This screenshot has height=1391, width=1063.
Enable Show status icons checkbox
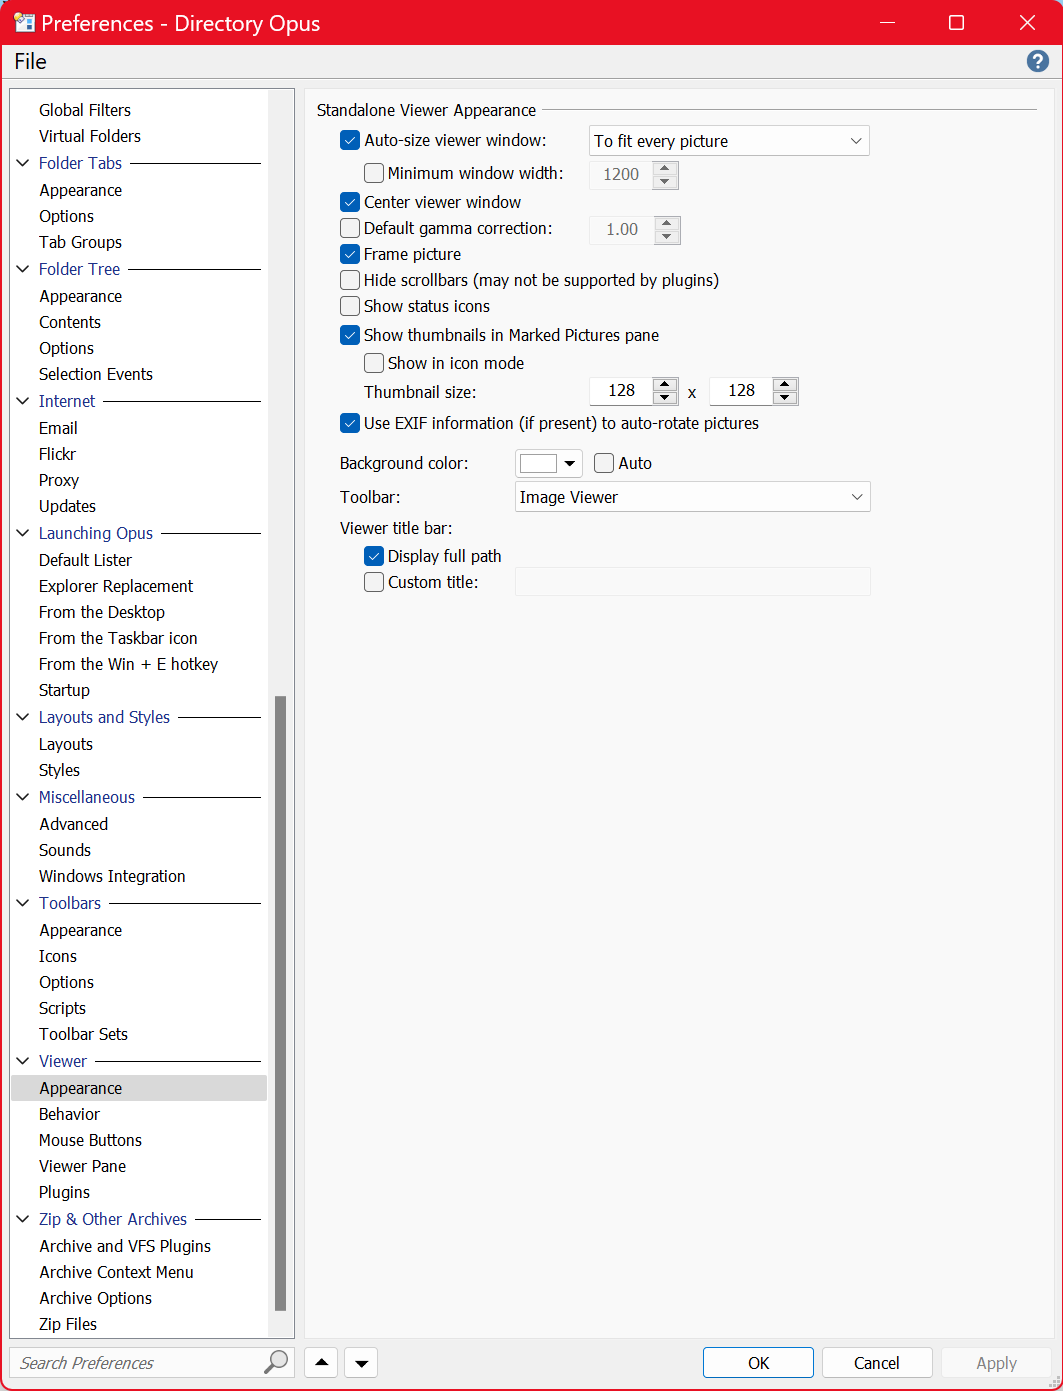click(x=350, y=306)
